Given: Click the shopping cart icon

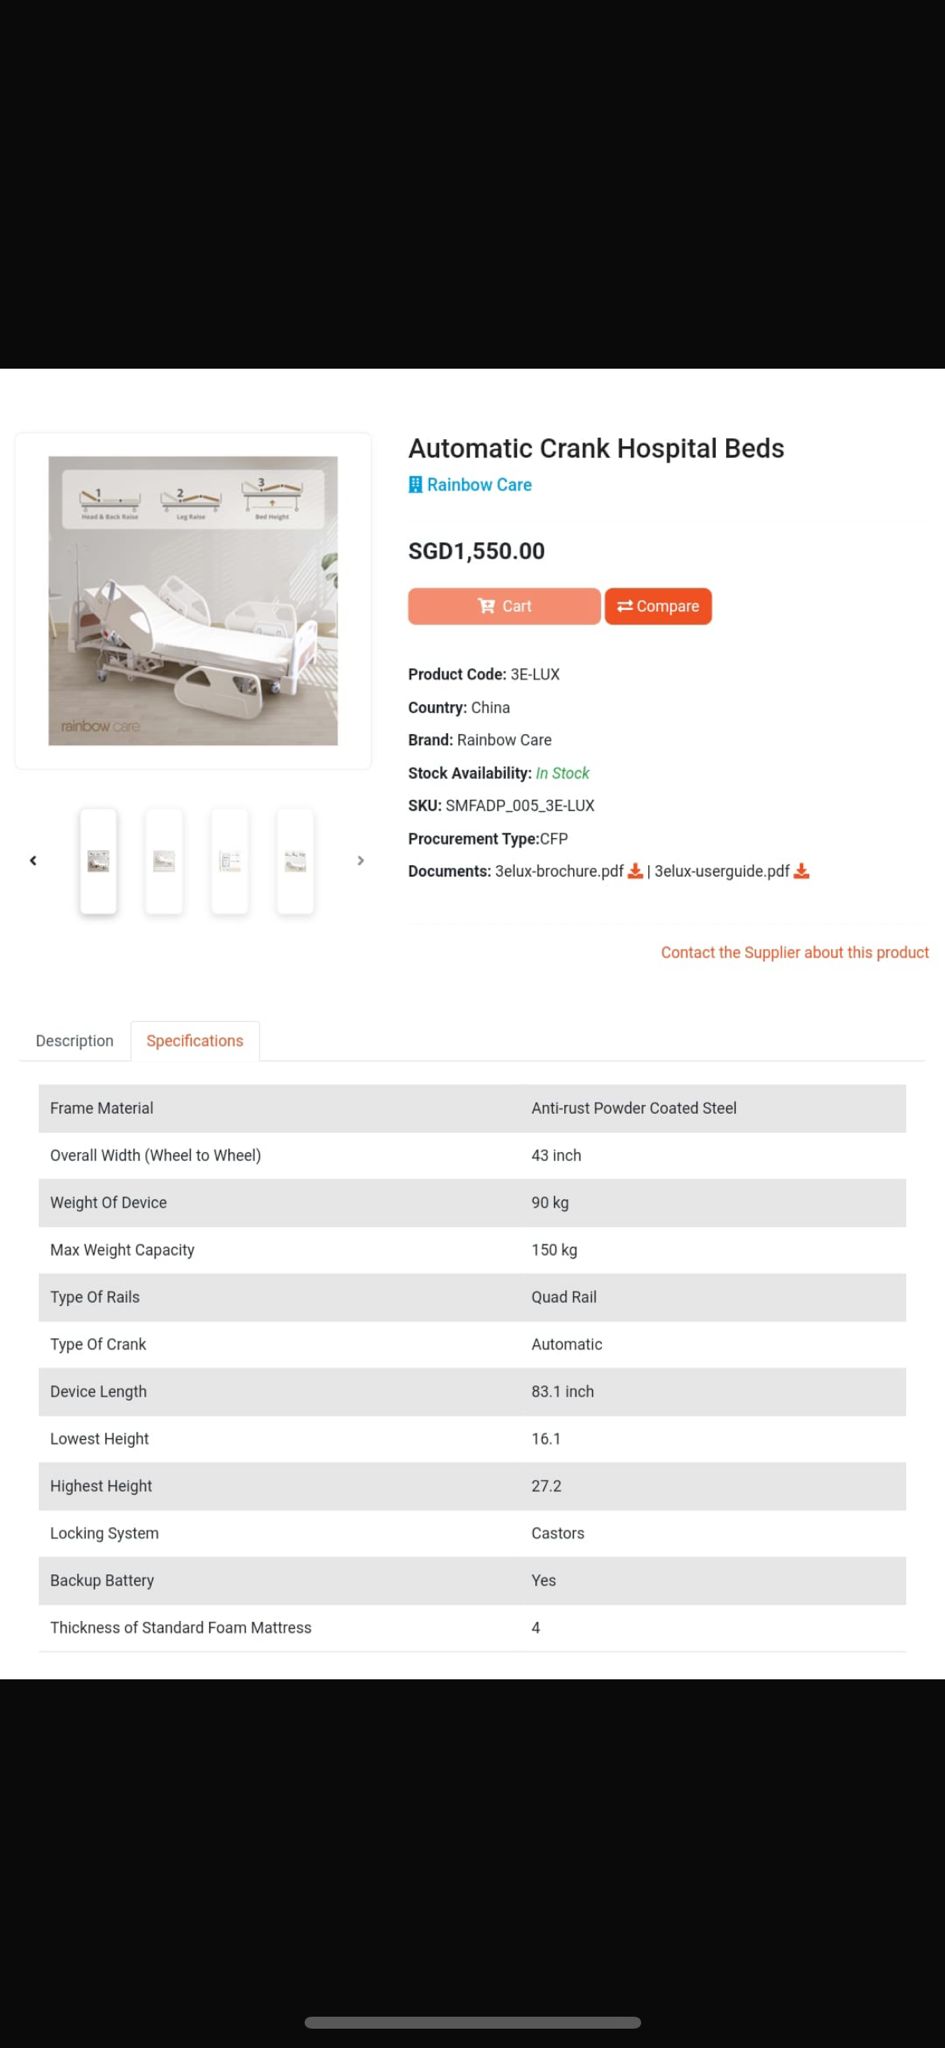Looking at the screenshot, I should 486,606.
